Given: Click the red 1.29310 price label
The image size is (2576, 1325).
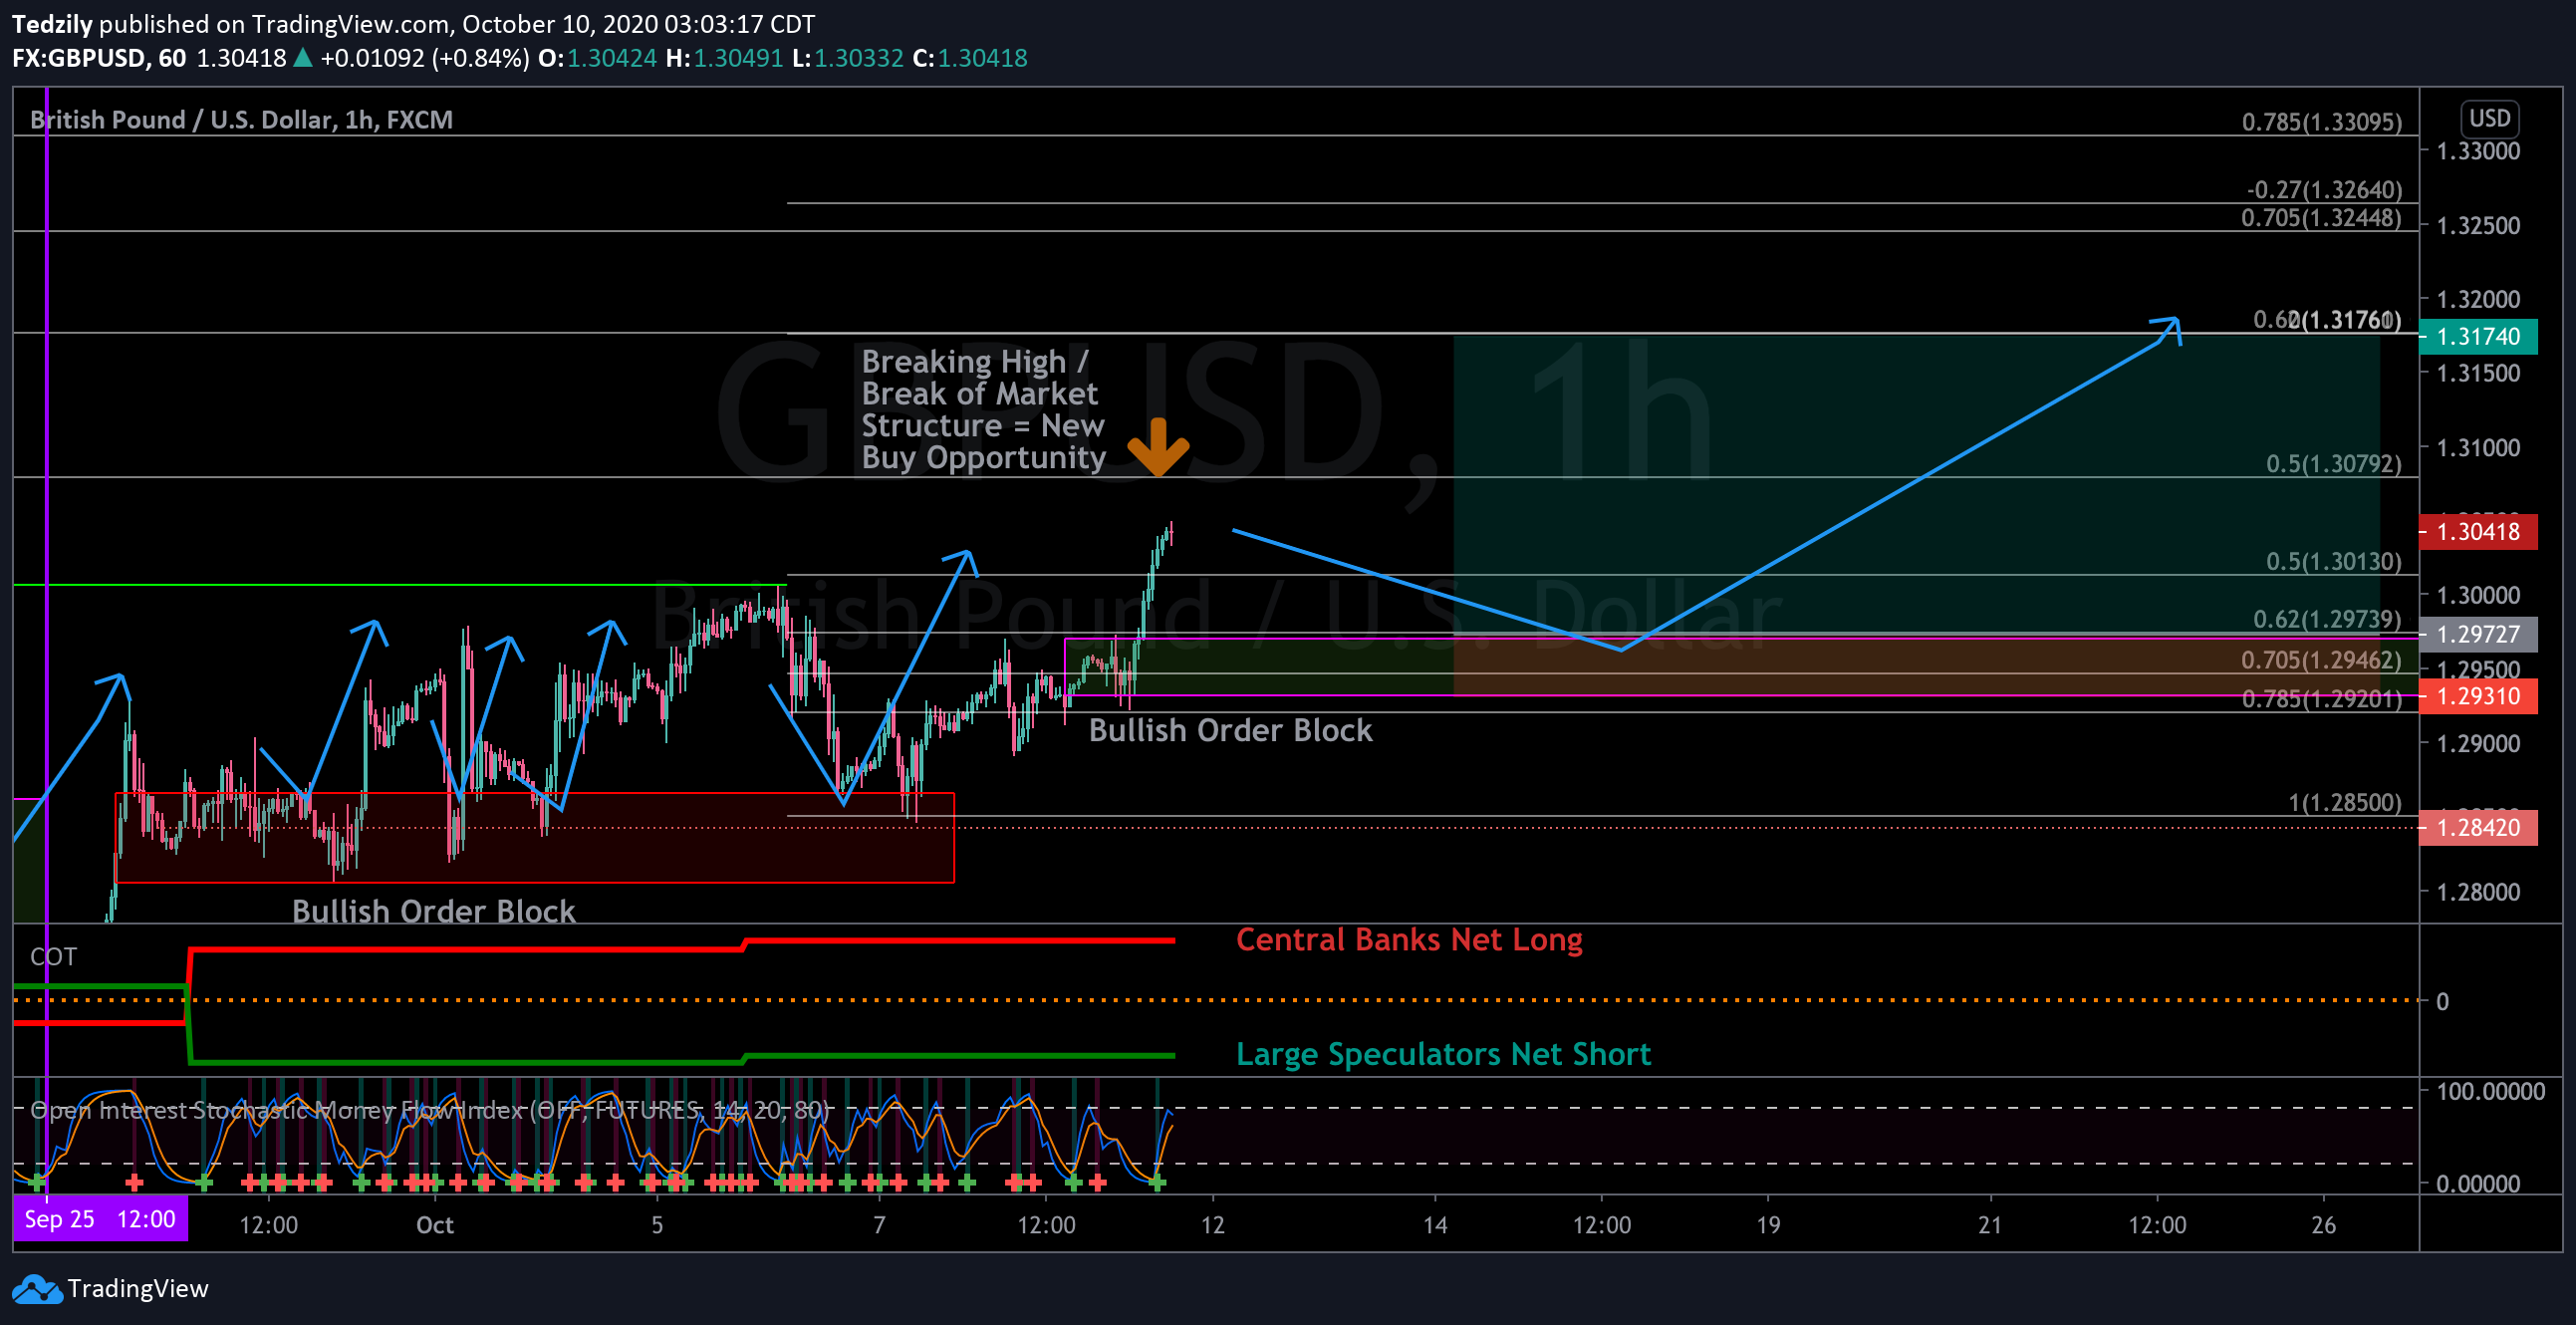Looking at the screenshot, I should [x=2478, y=696].
